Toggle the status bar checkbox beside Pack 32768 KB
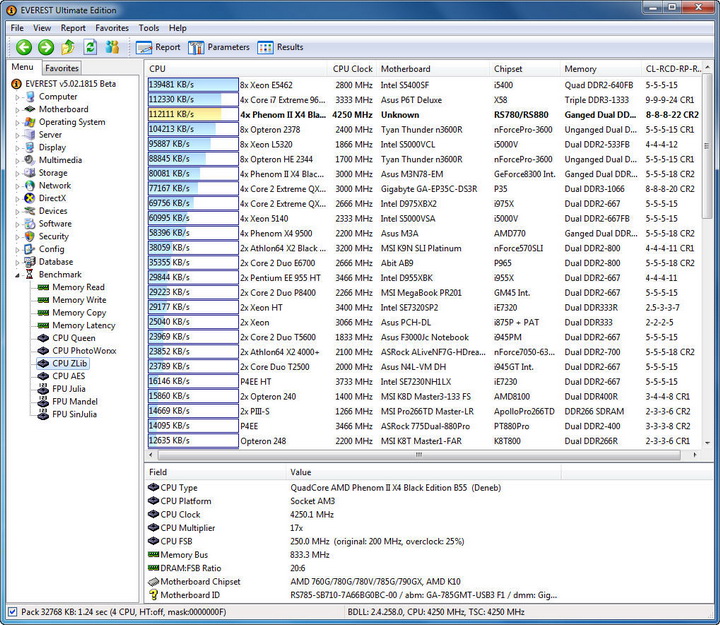720x625 pixels. (12, 612)
